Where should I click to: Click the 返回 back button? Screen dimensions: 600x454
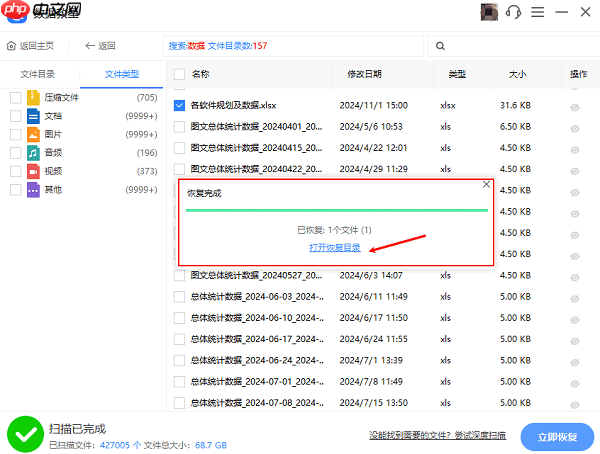click(x=100, y=46)
